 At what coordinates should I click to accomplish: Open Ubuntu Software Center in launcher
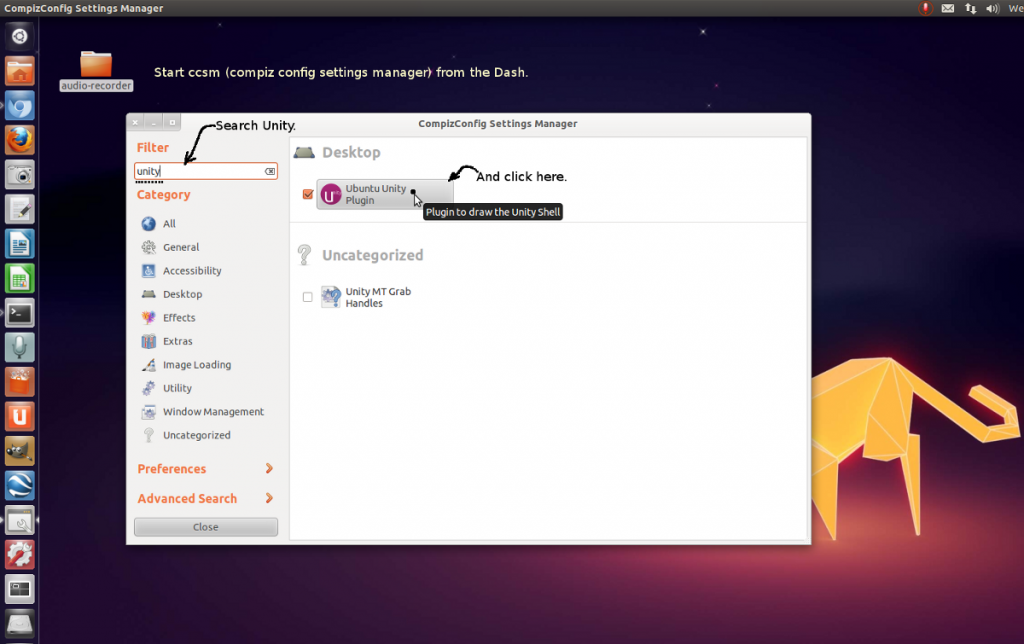pos(20,383)
